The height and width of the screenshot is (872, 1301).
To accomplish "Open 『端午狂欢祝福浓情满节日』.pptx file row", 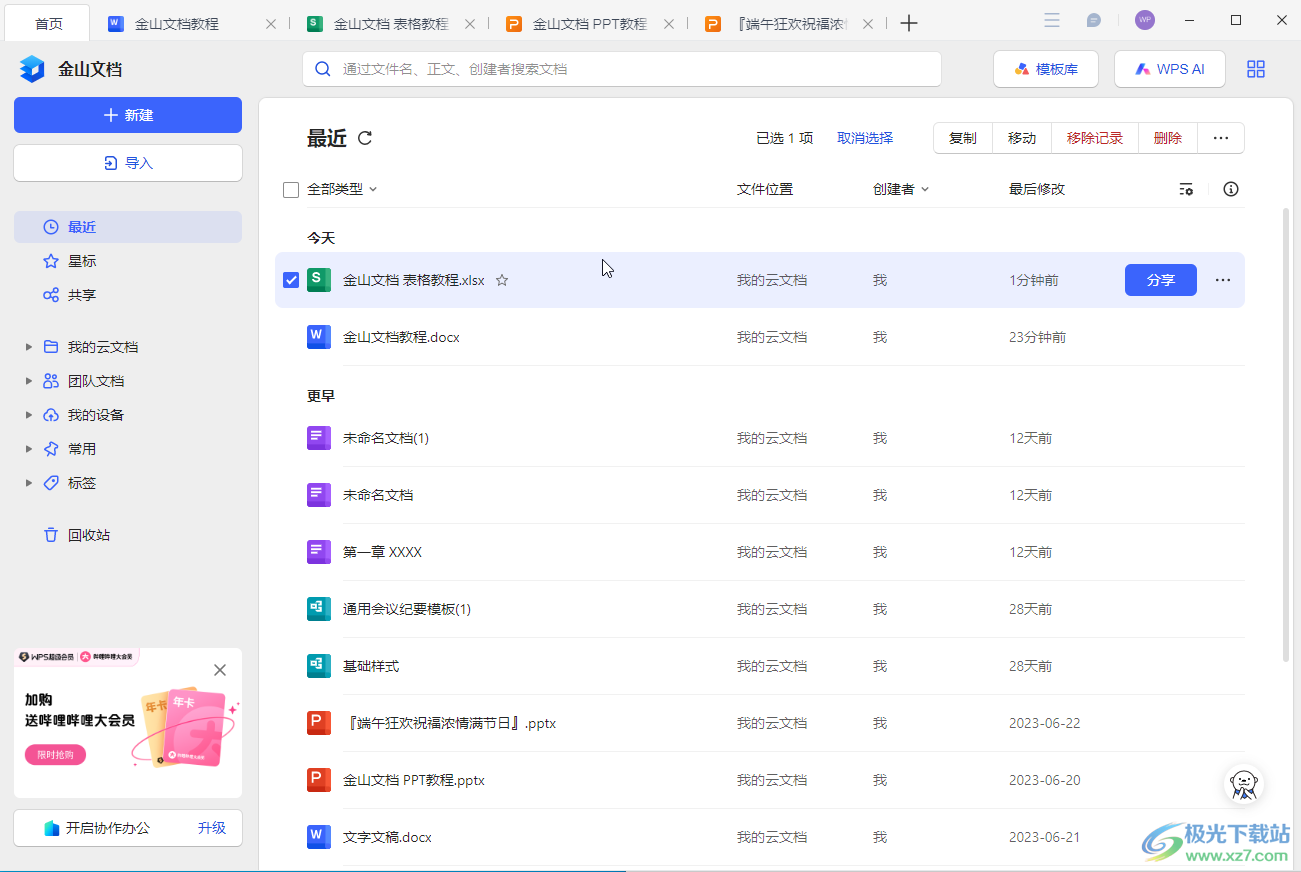I will [x=759, y=723].
